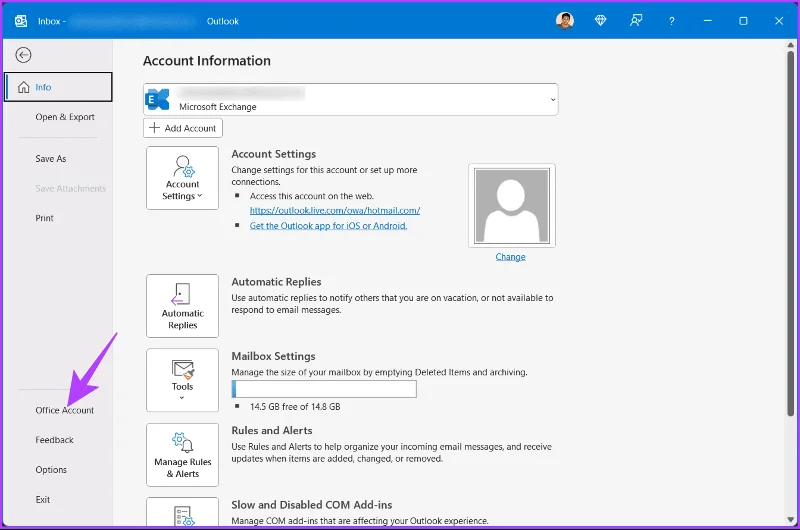Click the Outlook app icon in title bar
Viewport: 800px width, 530px height.
click(21, 21)
